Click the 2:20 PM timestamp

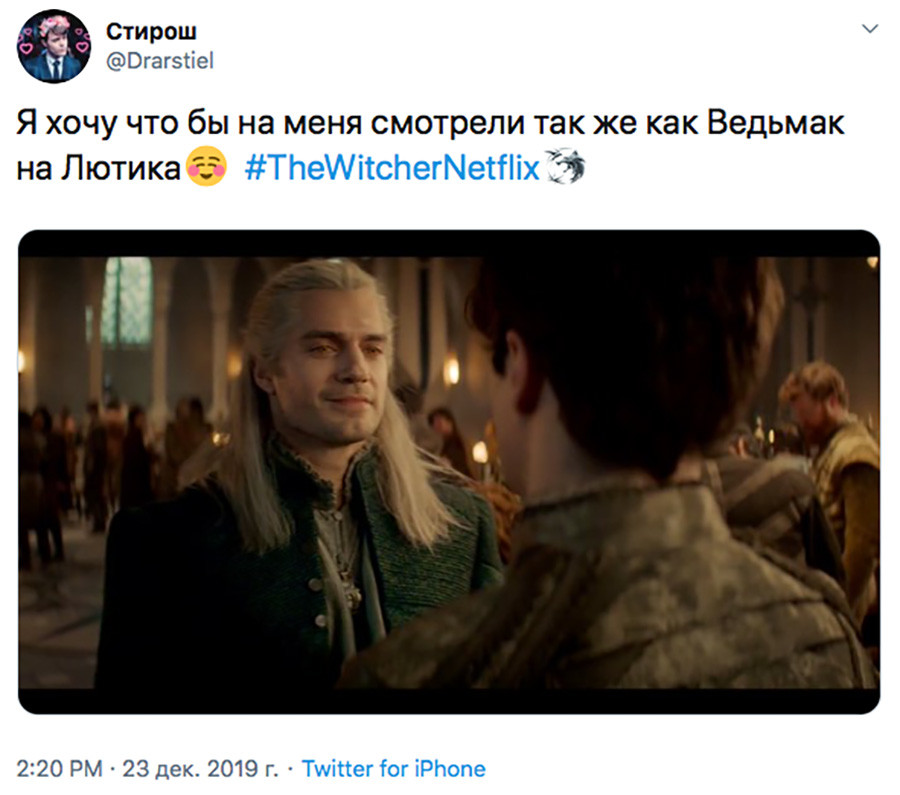coord(59,768)
